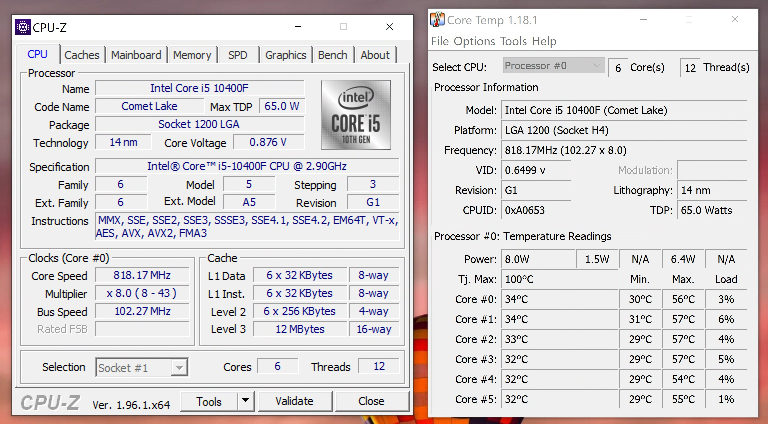Close the Core Temp window with X
Viewport: 768px width, 424px height.
(735, 20)
